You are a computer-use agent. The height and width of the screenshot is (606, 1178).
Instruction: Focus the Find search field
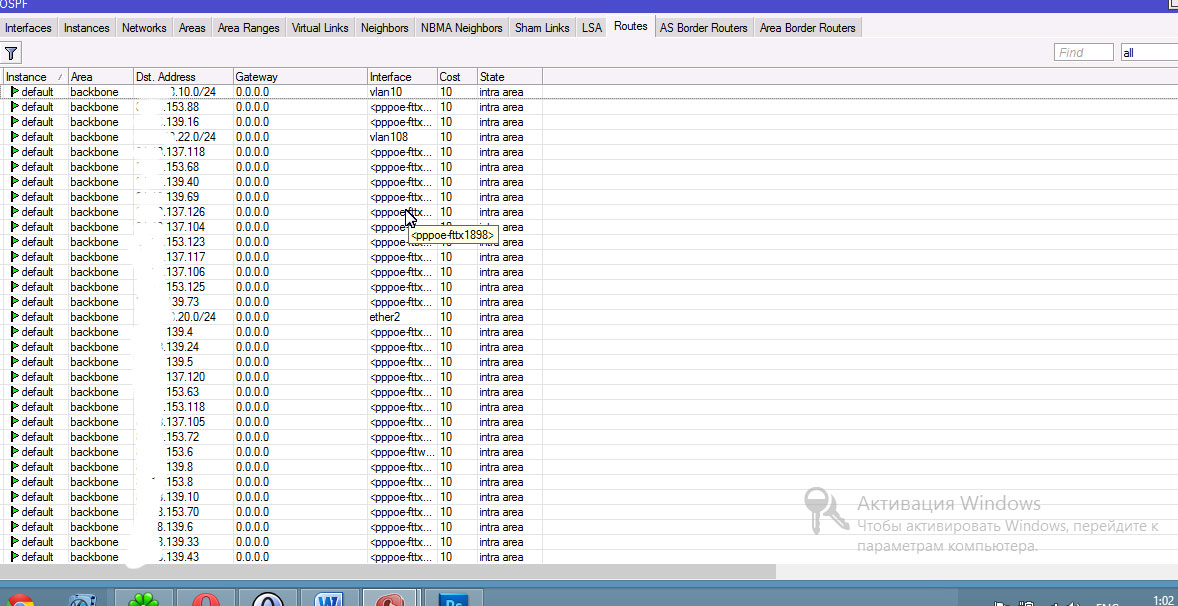coord(1083,53)
